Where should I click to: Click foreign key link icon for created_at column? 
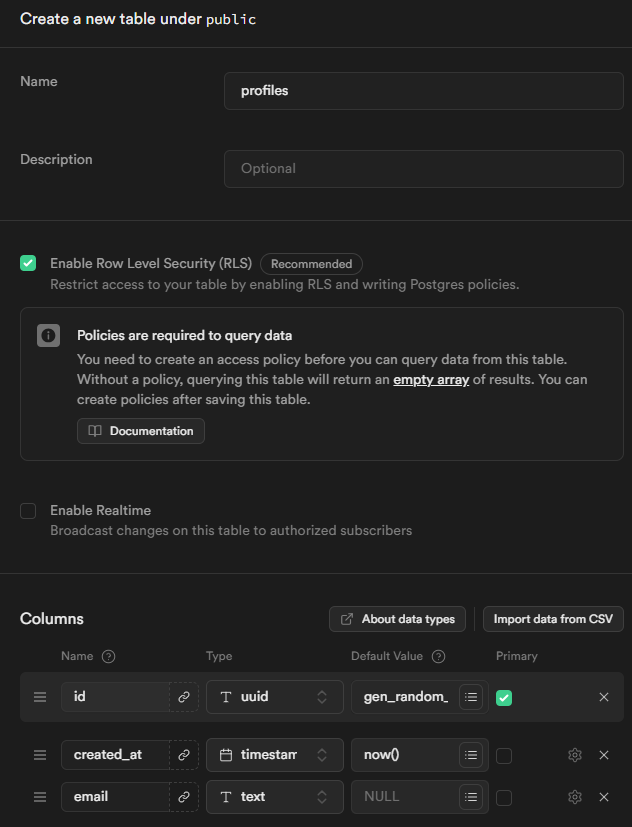[x=184, y=755]
